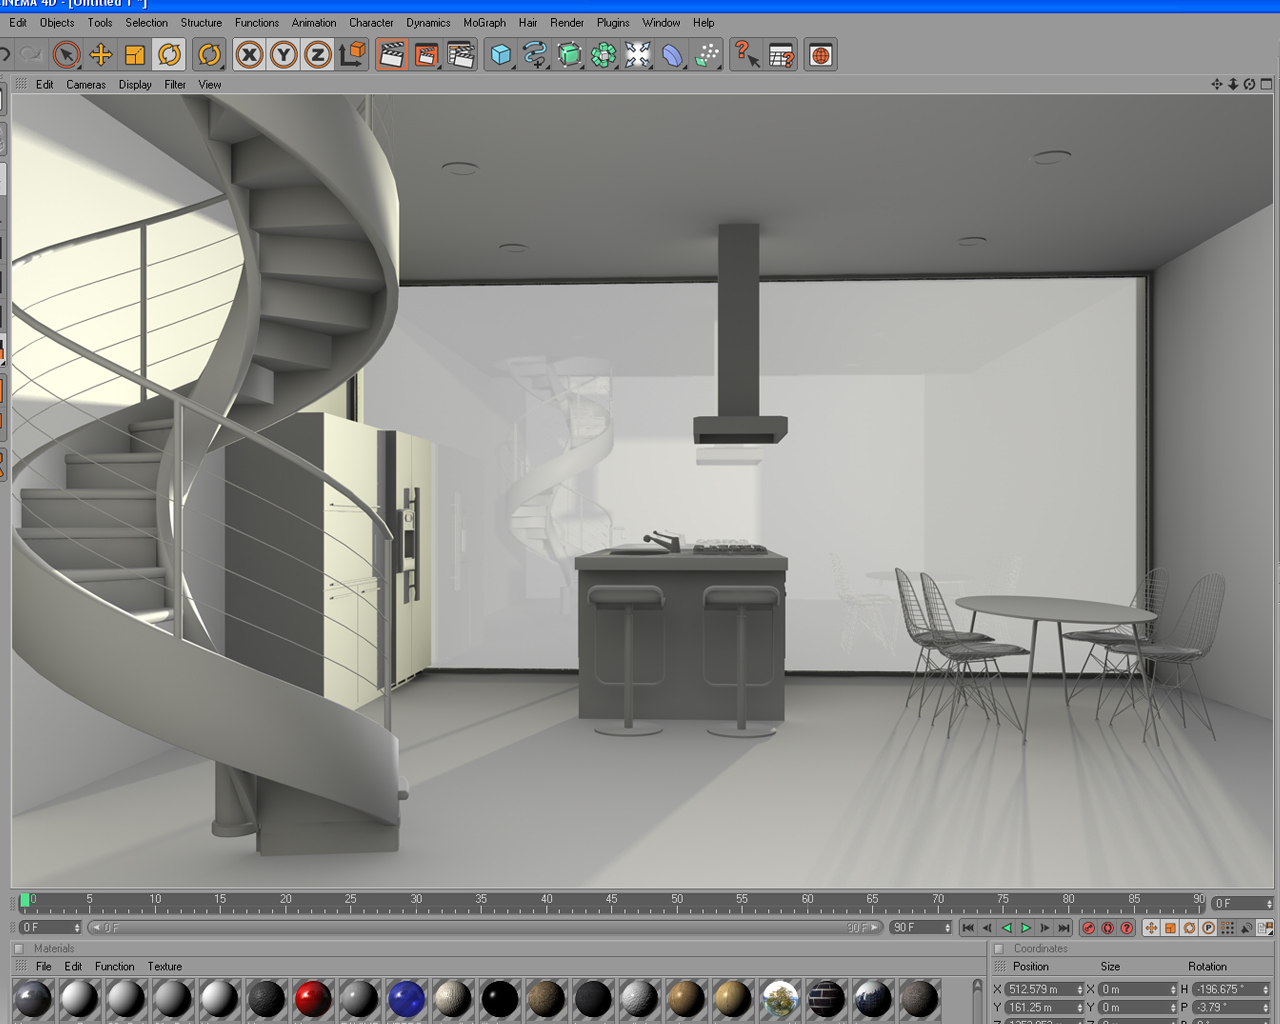
Task: Click play forward on the timeline
Action: pyautogui.click(x=1026, y=928)
